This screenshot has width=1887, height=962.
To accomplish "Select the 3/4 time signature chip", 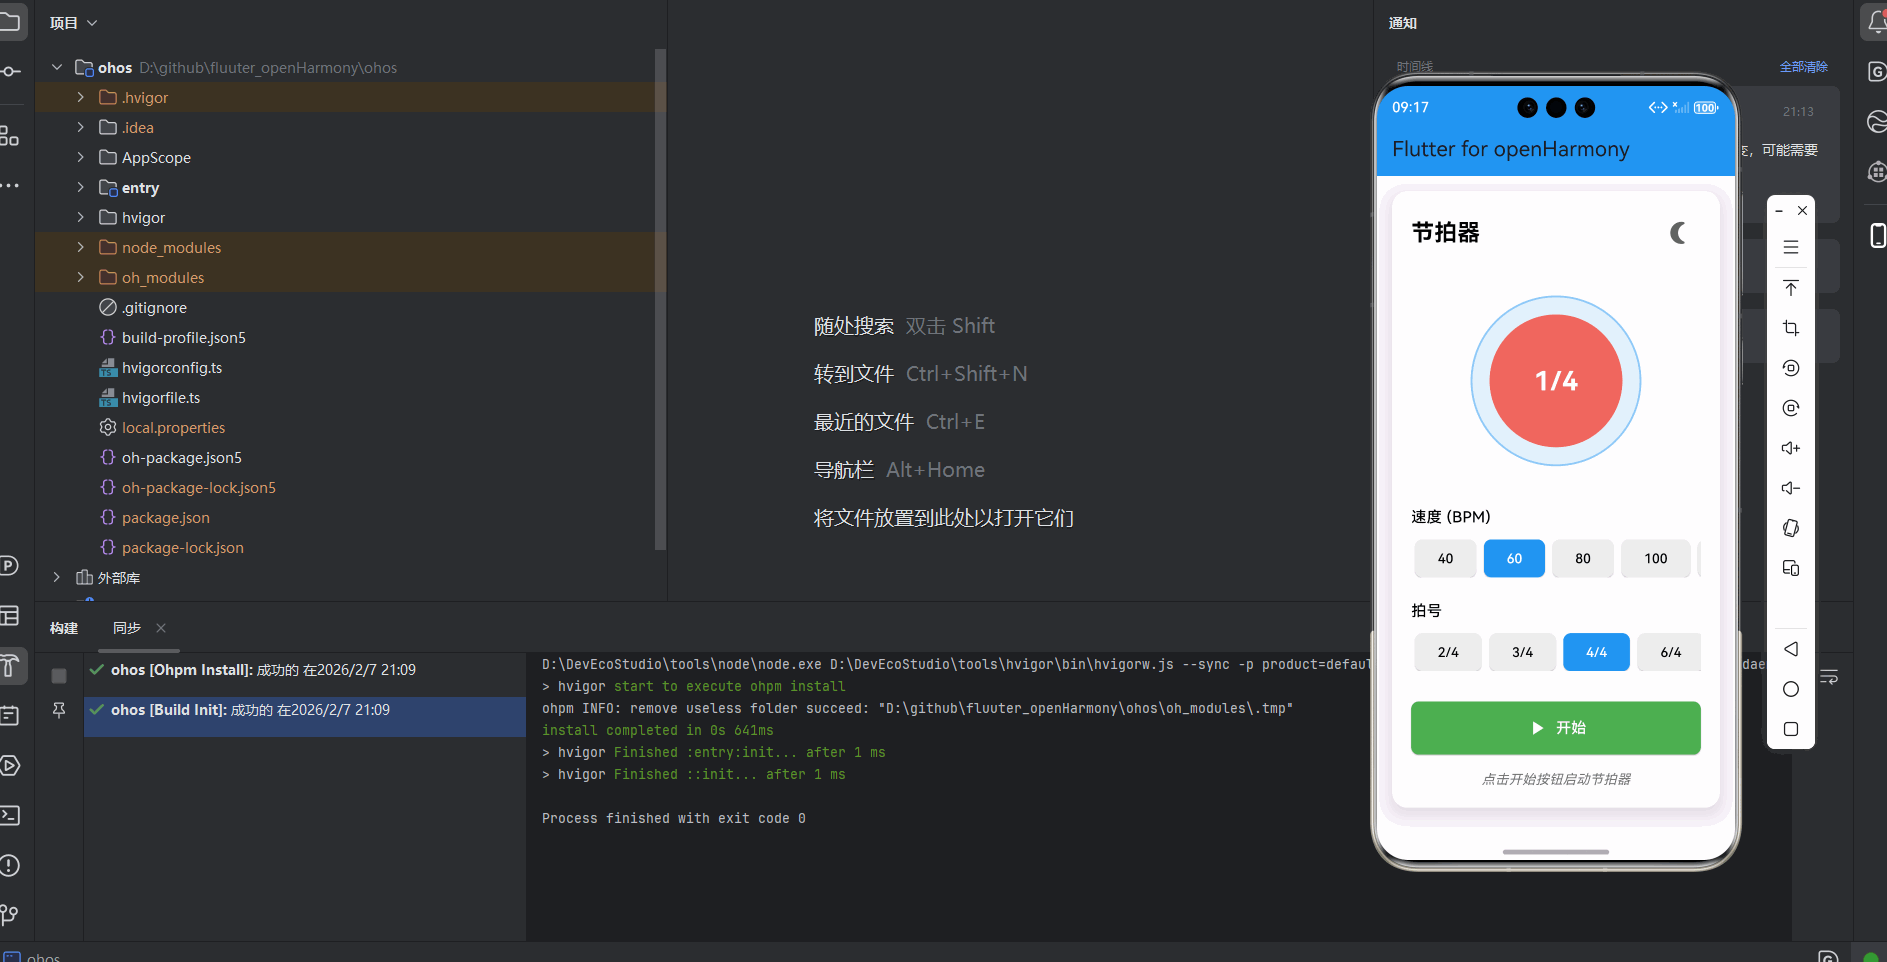I will (1522, 652).
